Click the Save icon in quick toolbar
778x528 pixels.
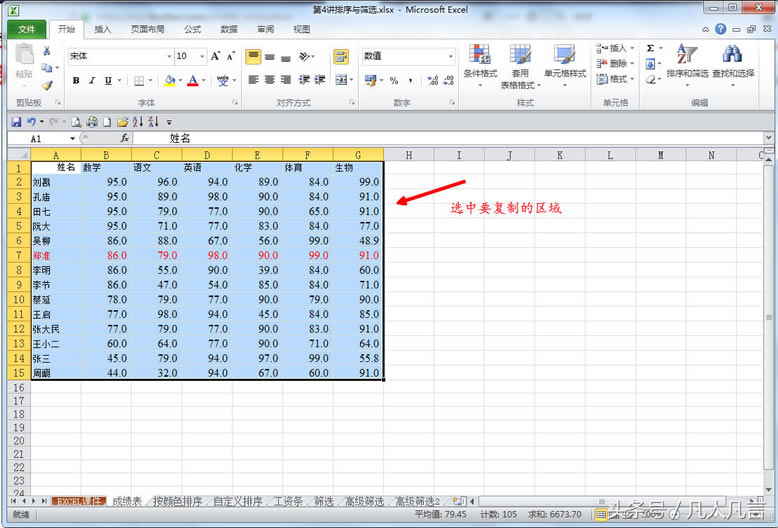(x=16, y=122)
